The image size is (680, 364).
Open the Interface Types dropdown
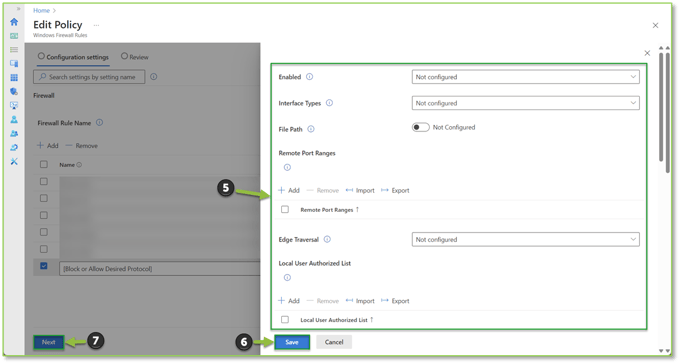point(525,103)
